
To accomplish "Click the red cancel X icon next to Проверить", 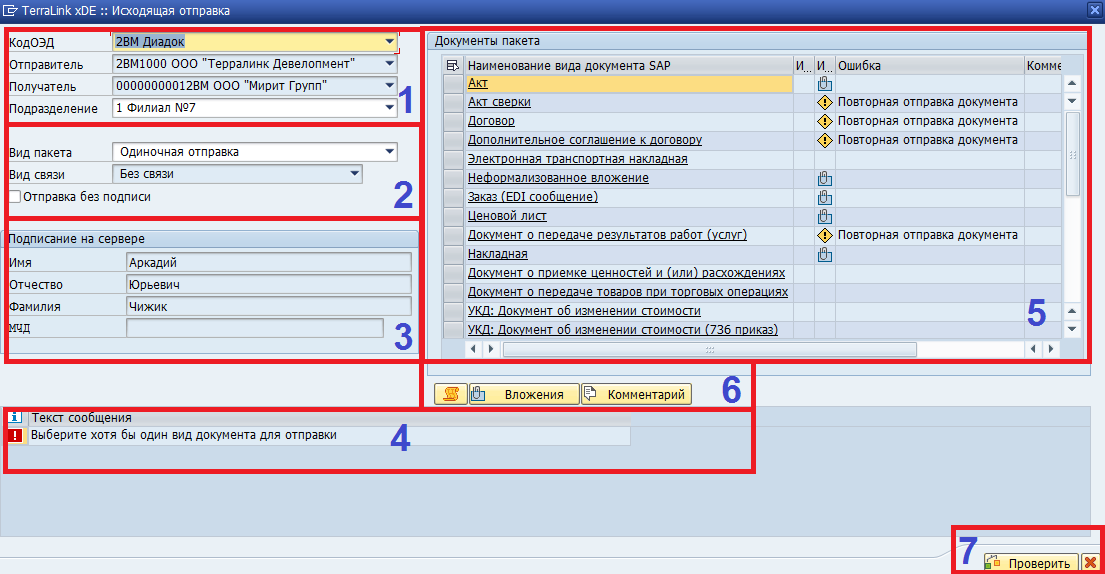I will [x=1091, y=563].
